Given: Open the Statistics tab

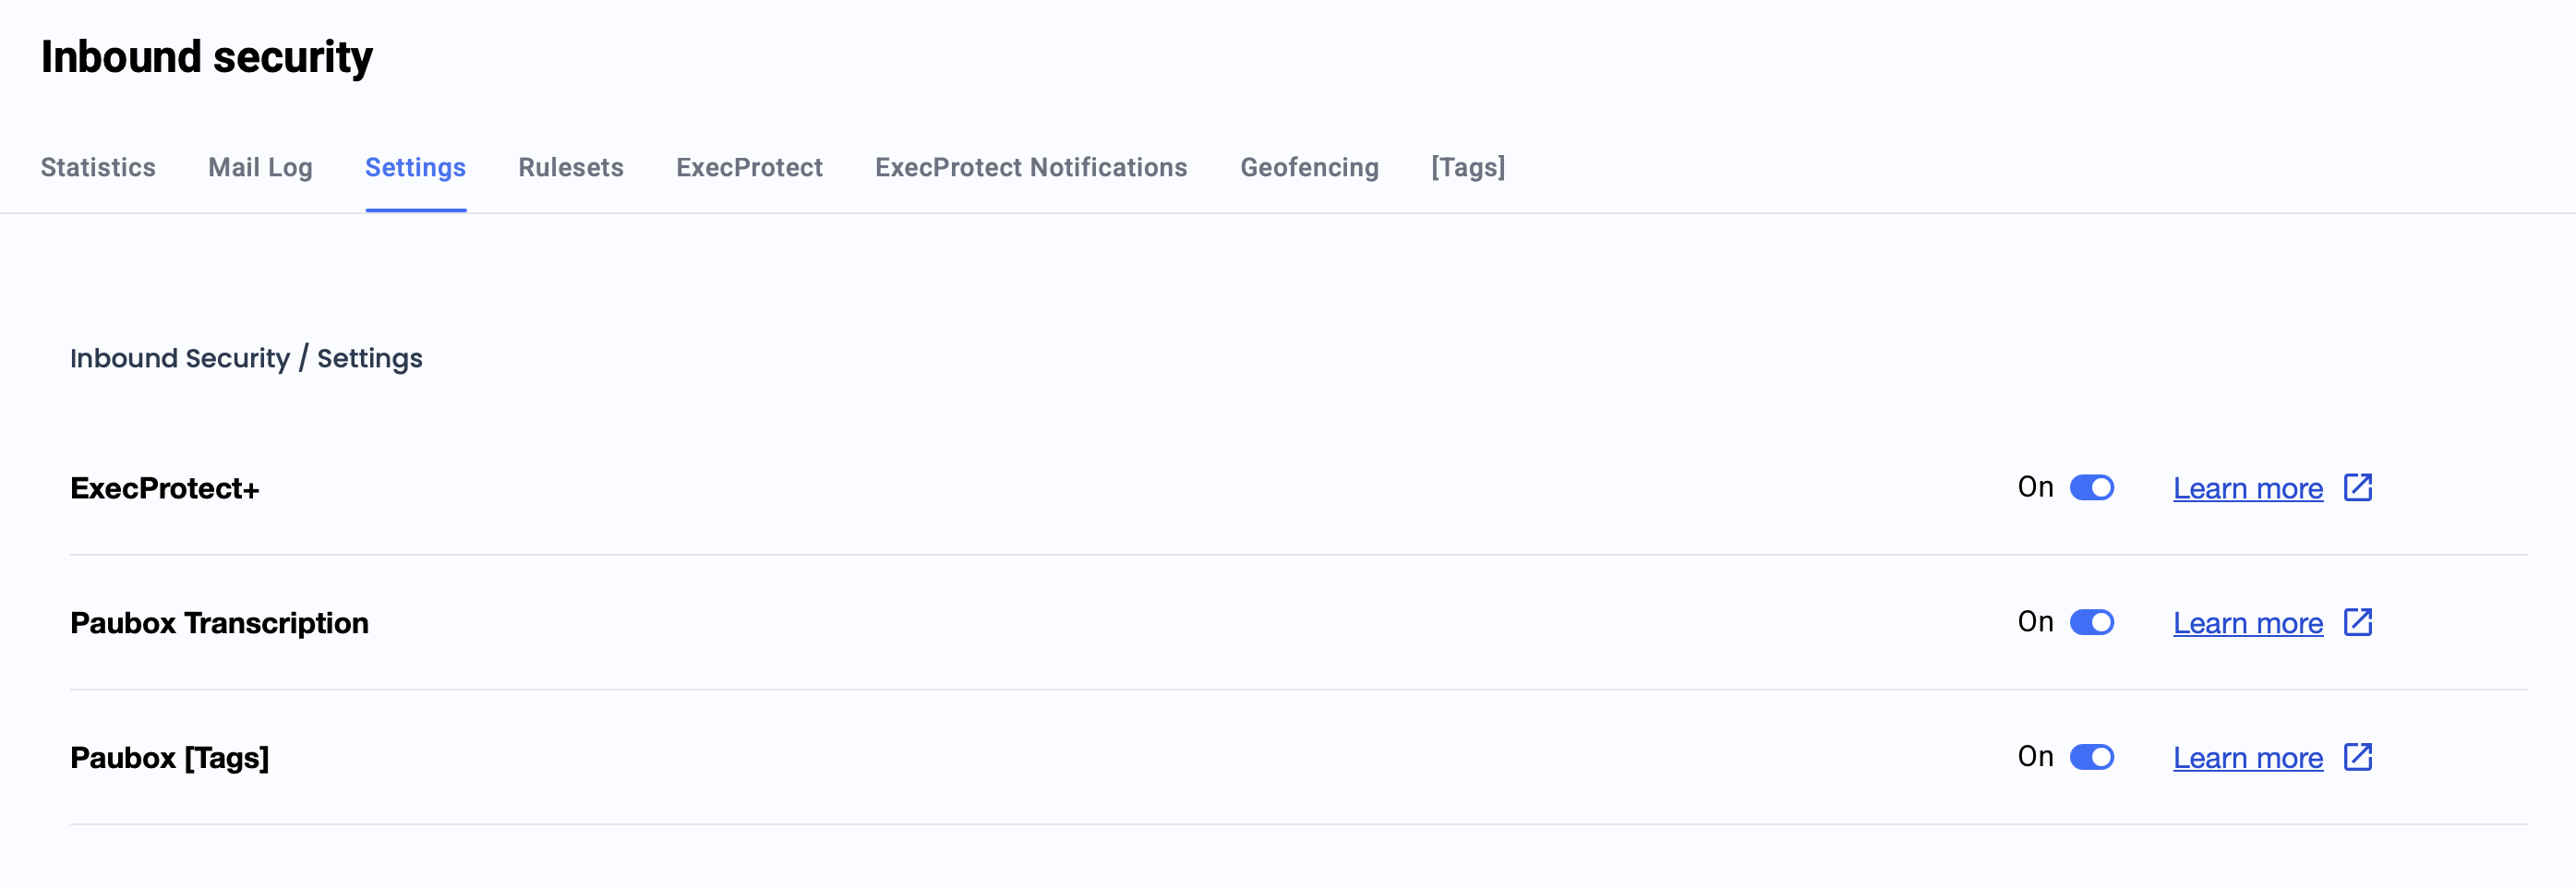Looking at the screenshot, I should coord(98,167).
